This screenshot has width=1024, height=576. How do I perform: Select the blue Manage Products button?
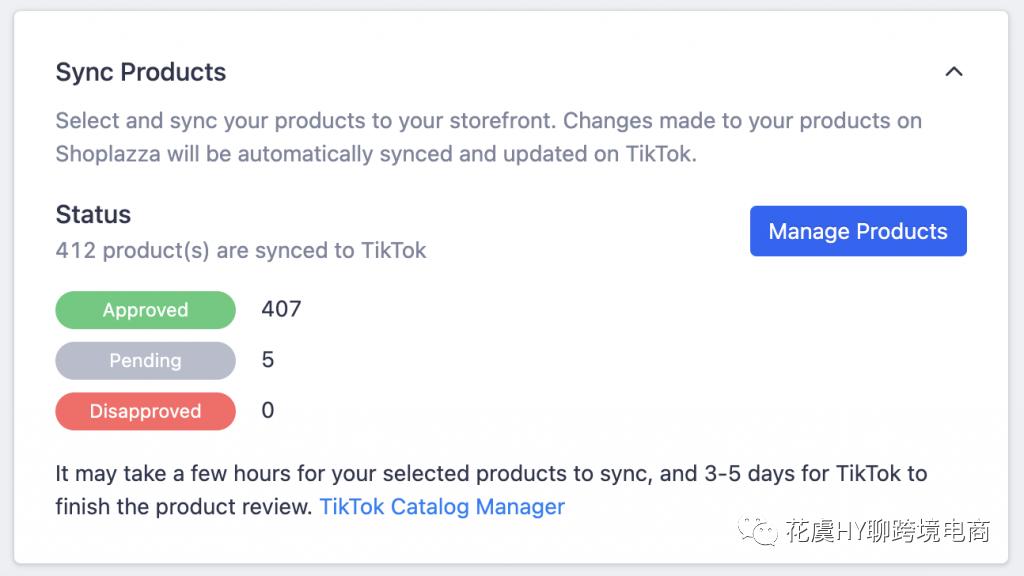click(858, 231)
